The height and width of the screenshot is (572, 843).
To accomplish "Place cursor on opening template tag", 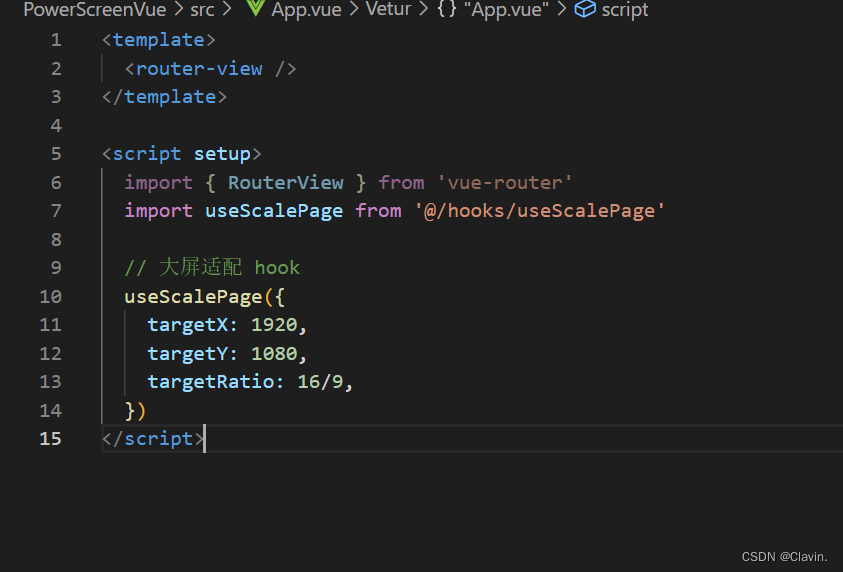I will tap(159, 40).
